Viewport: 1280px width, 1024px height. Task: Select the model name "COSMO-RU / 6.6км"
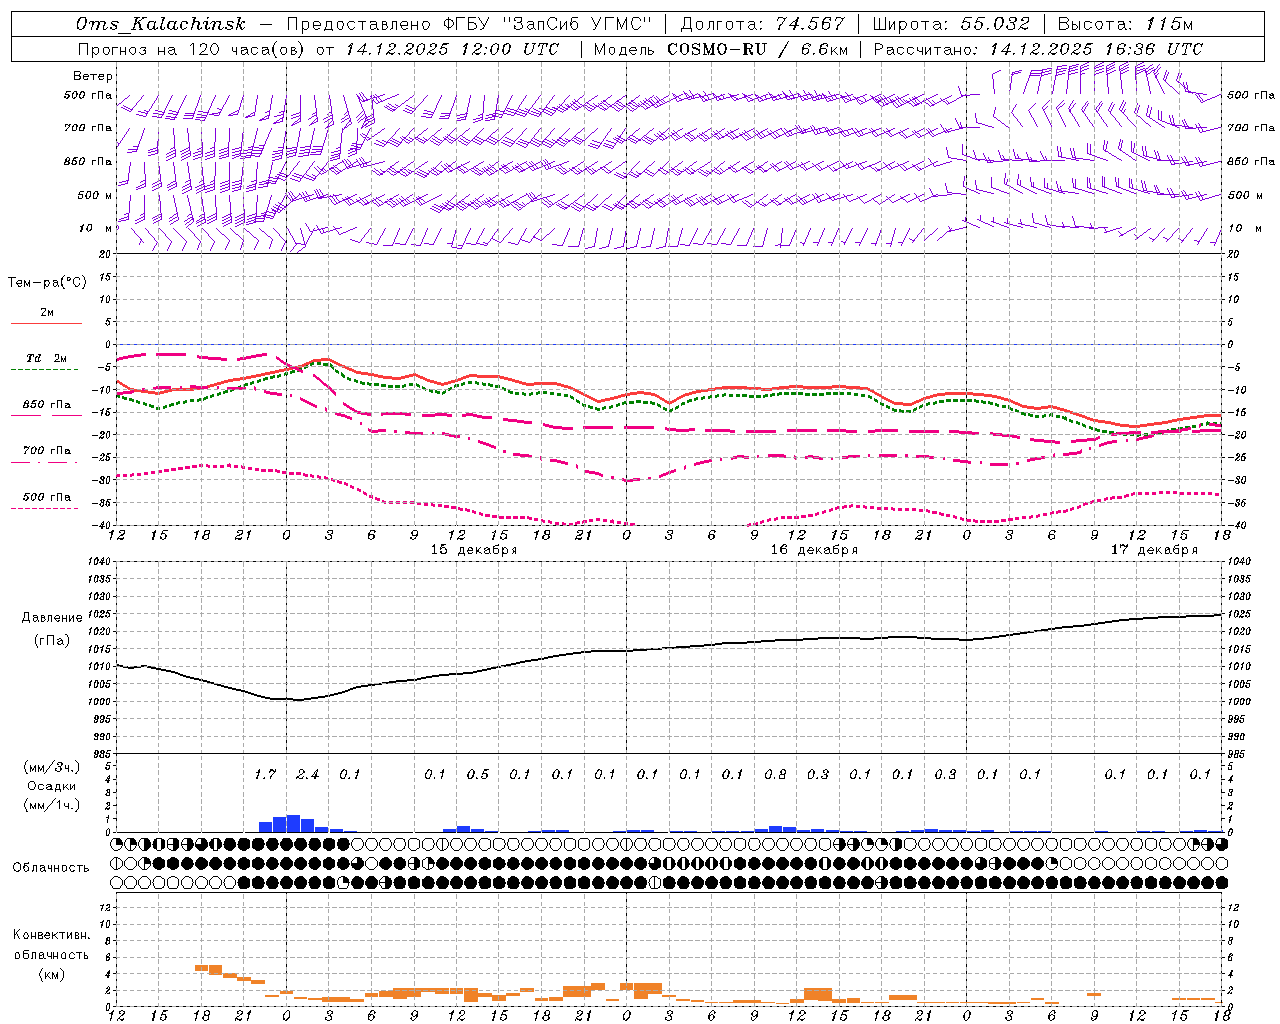(757, 49)
